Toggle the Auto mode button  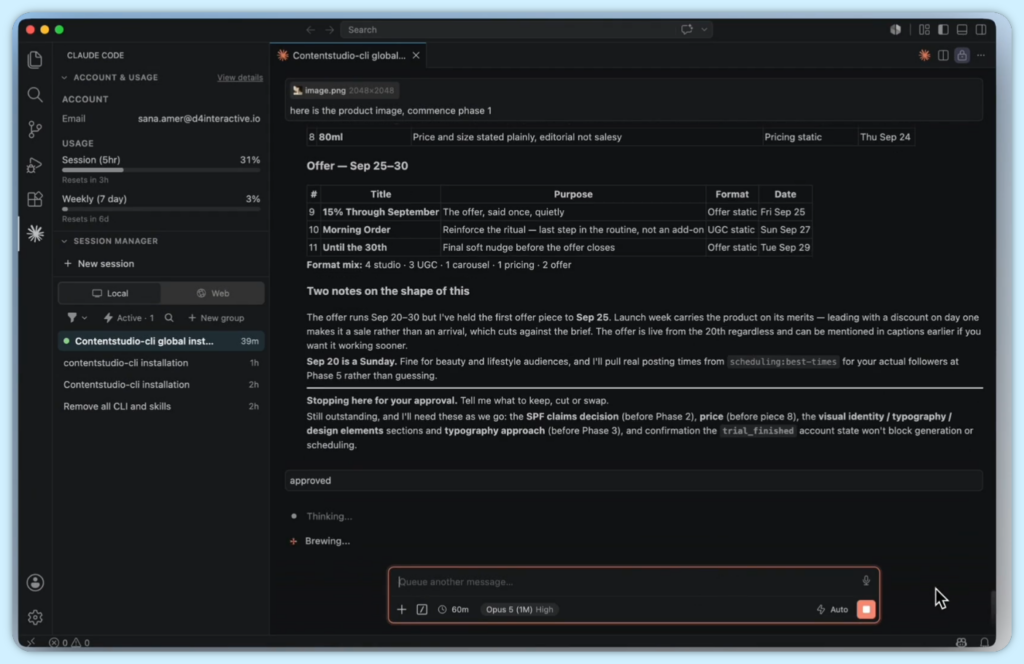(x=832, y=609)
